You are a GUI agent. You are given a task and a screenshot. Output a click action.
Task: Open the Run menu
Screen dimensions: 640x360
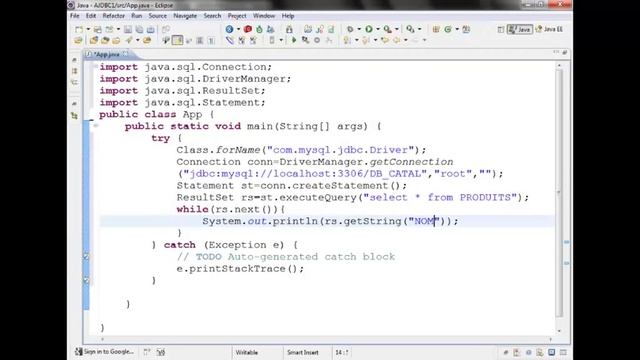tap(136, 16)
